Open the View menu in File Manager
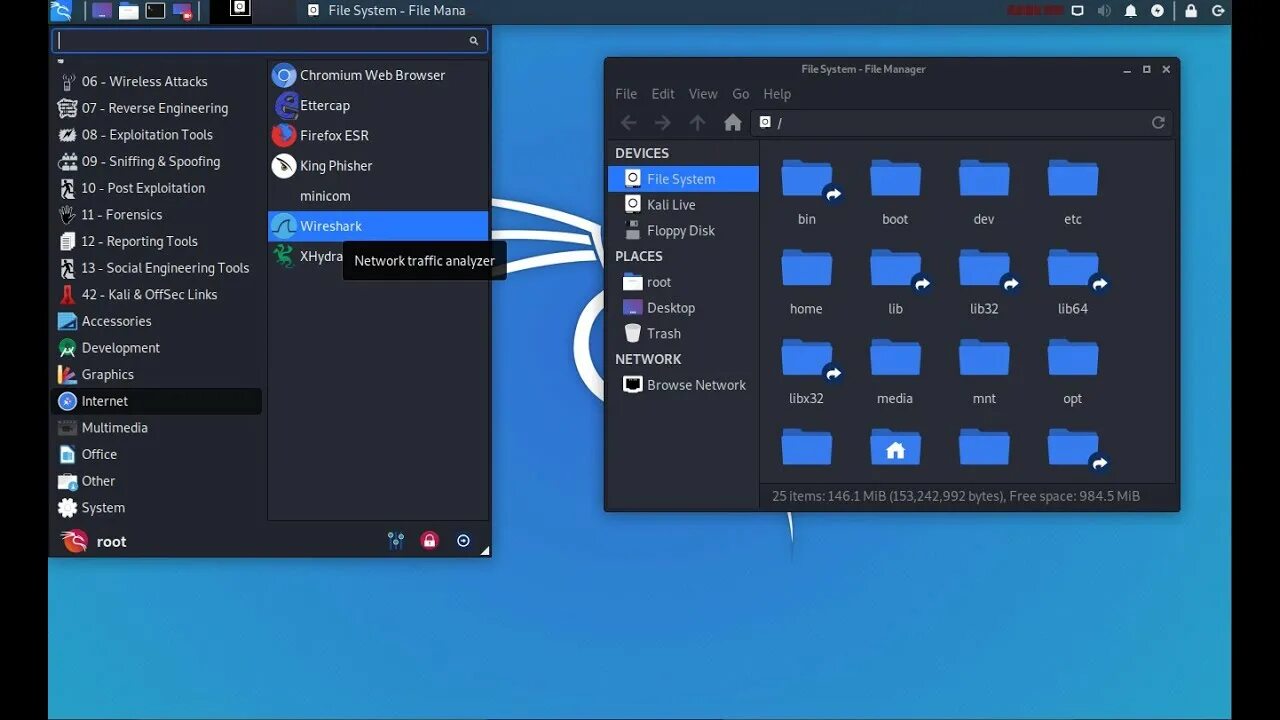Image resolution: width=1280 pixels, height=720 pixels. 703,94
